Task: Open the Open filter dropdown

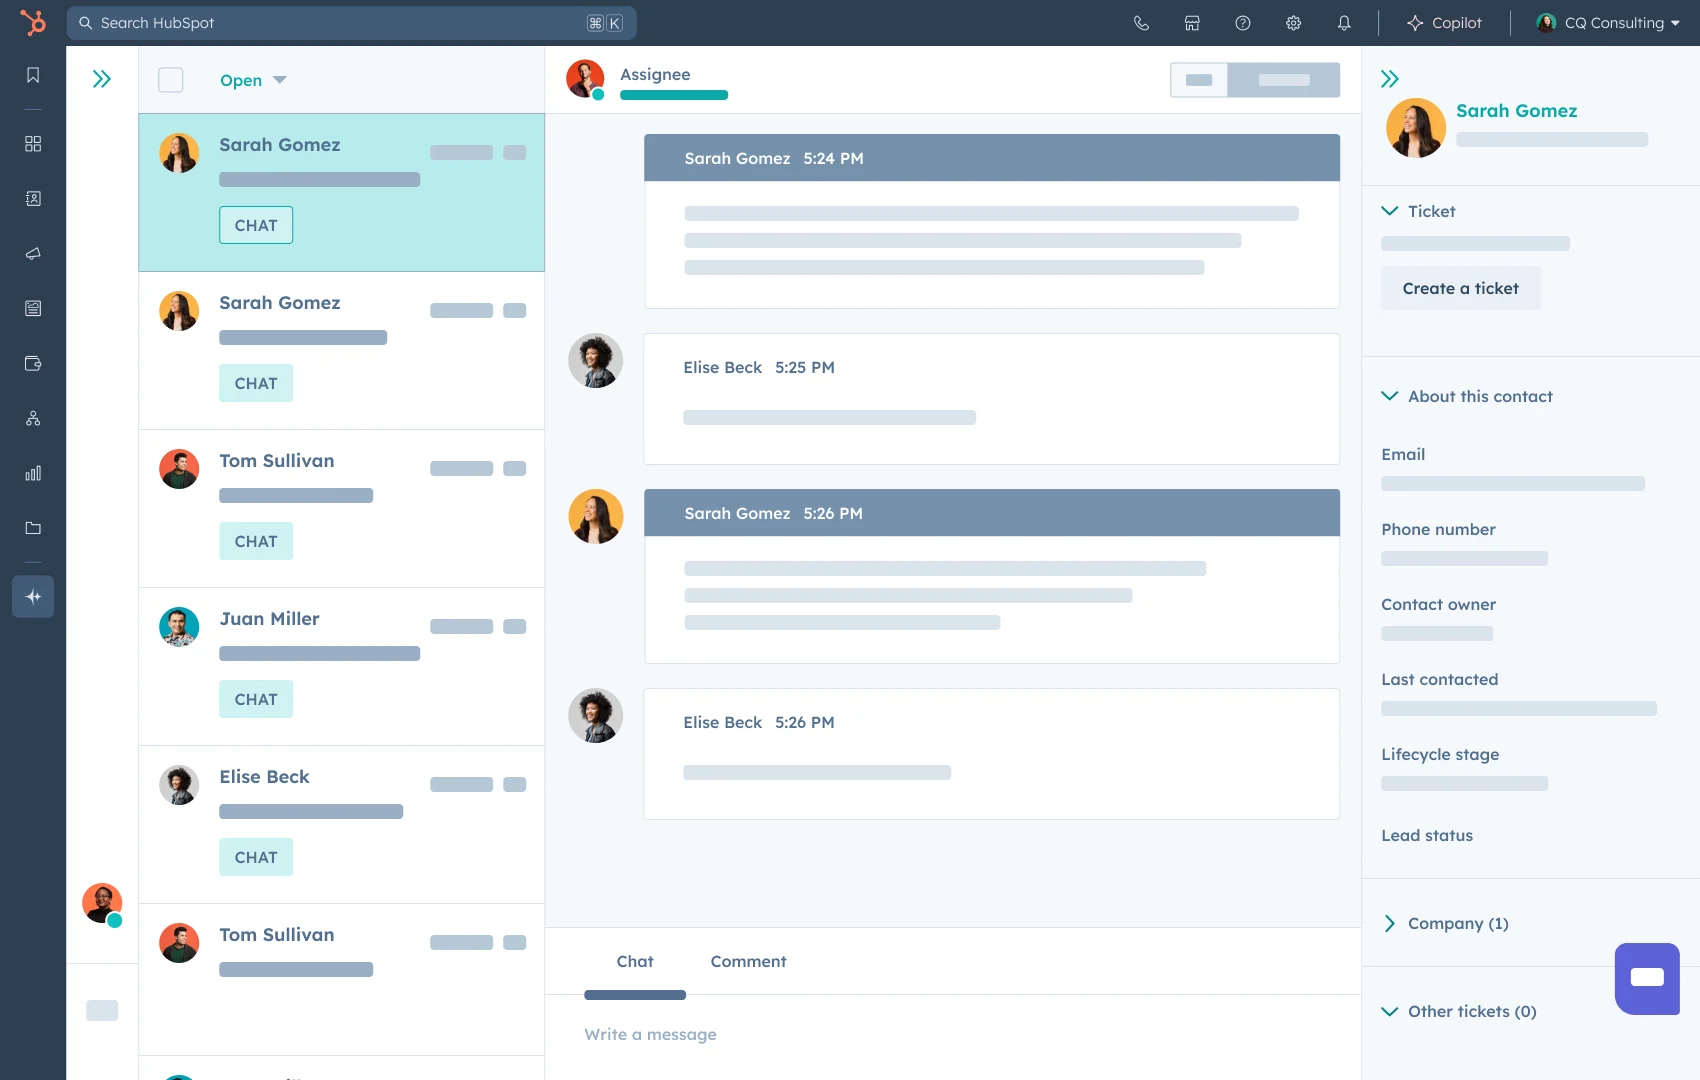Action: (253, 80)
